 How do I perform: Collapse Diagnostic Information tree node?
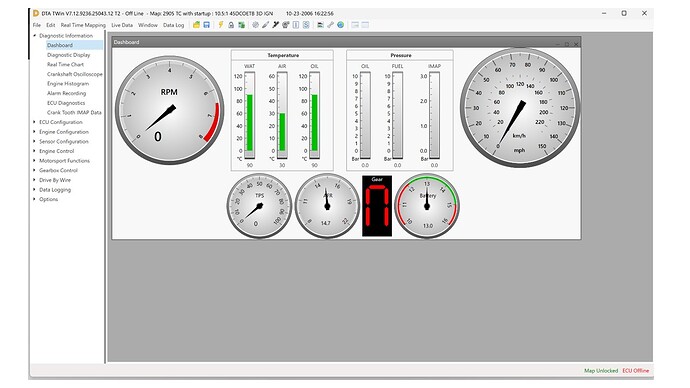point(35,36)
